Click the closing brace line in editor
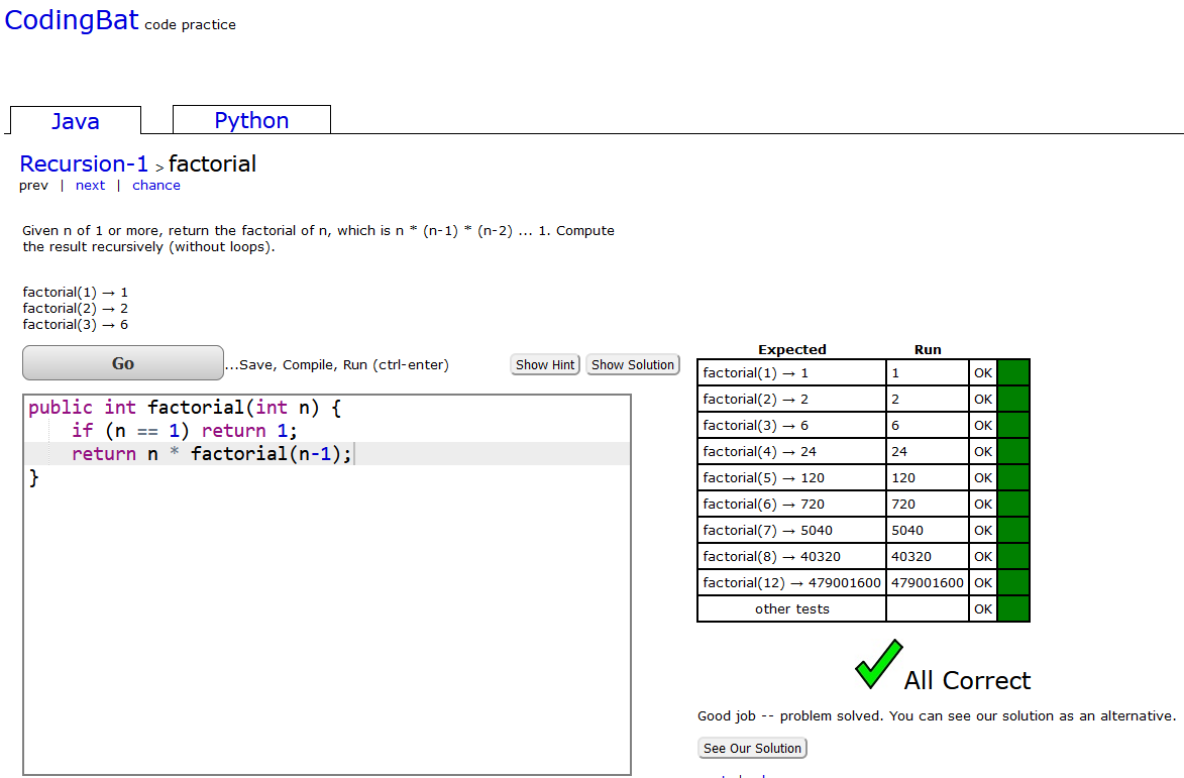1184x778 pixels. [x=34, y=478]
